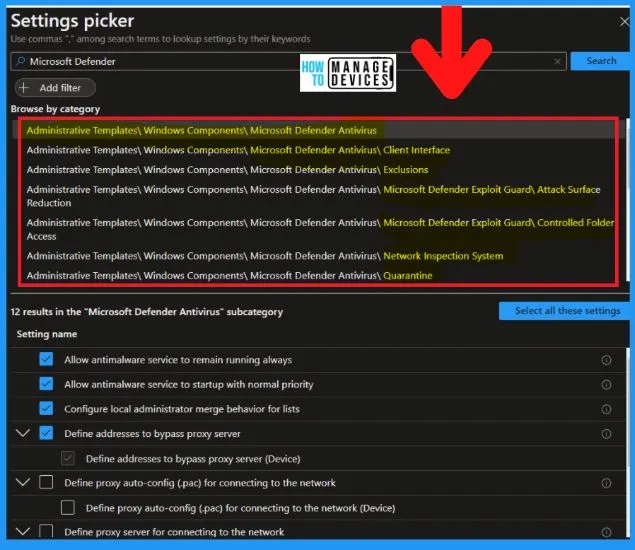Select Client Interface category
The height and width of the screenshot is (550, 635).
[238, 150]
